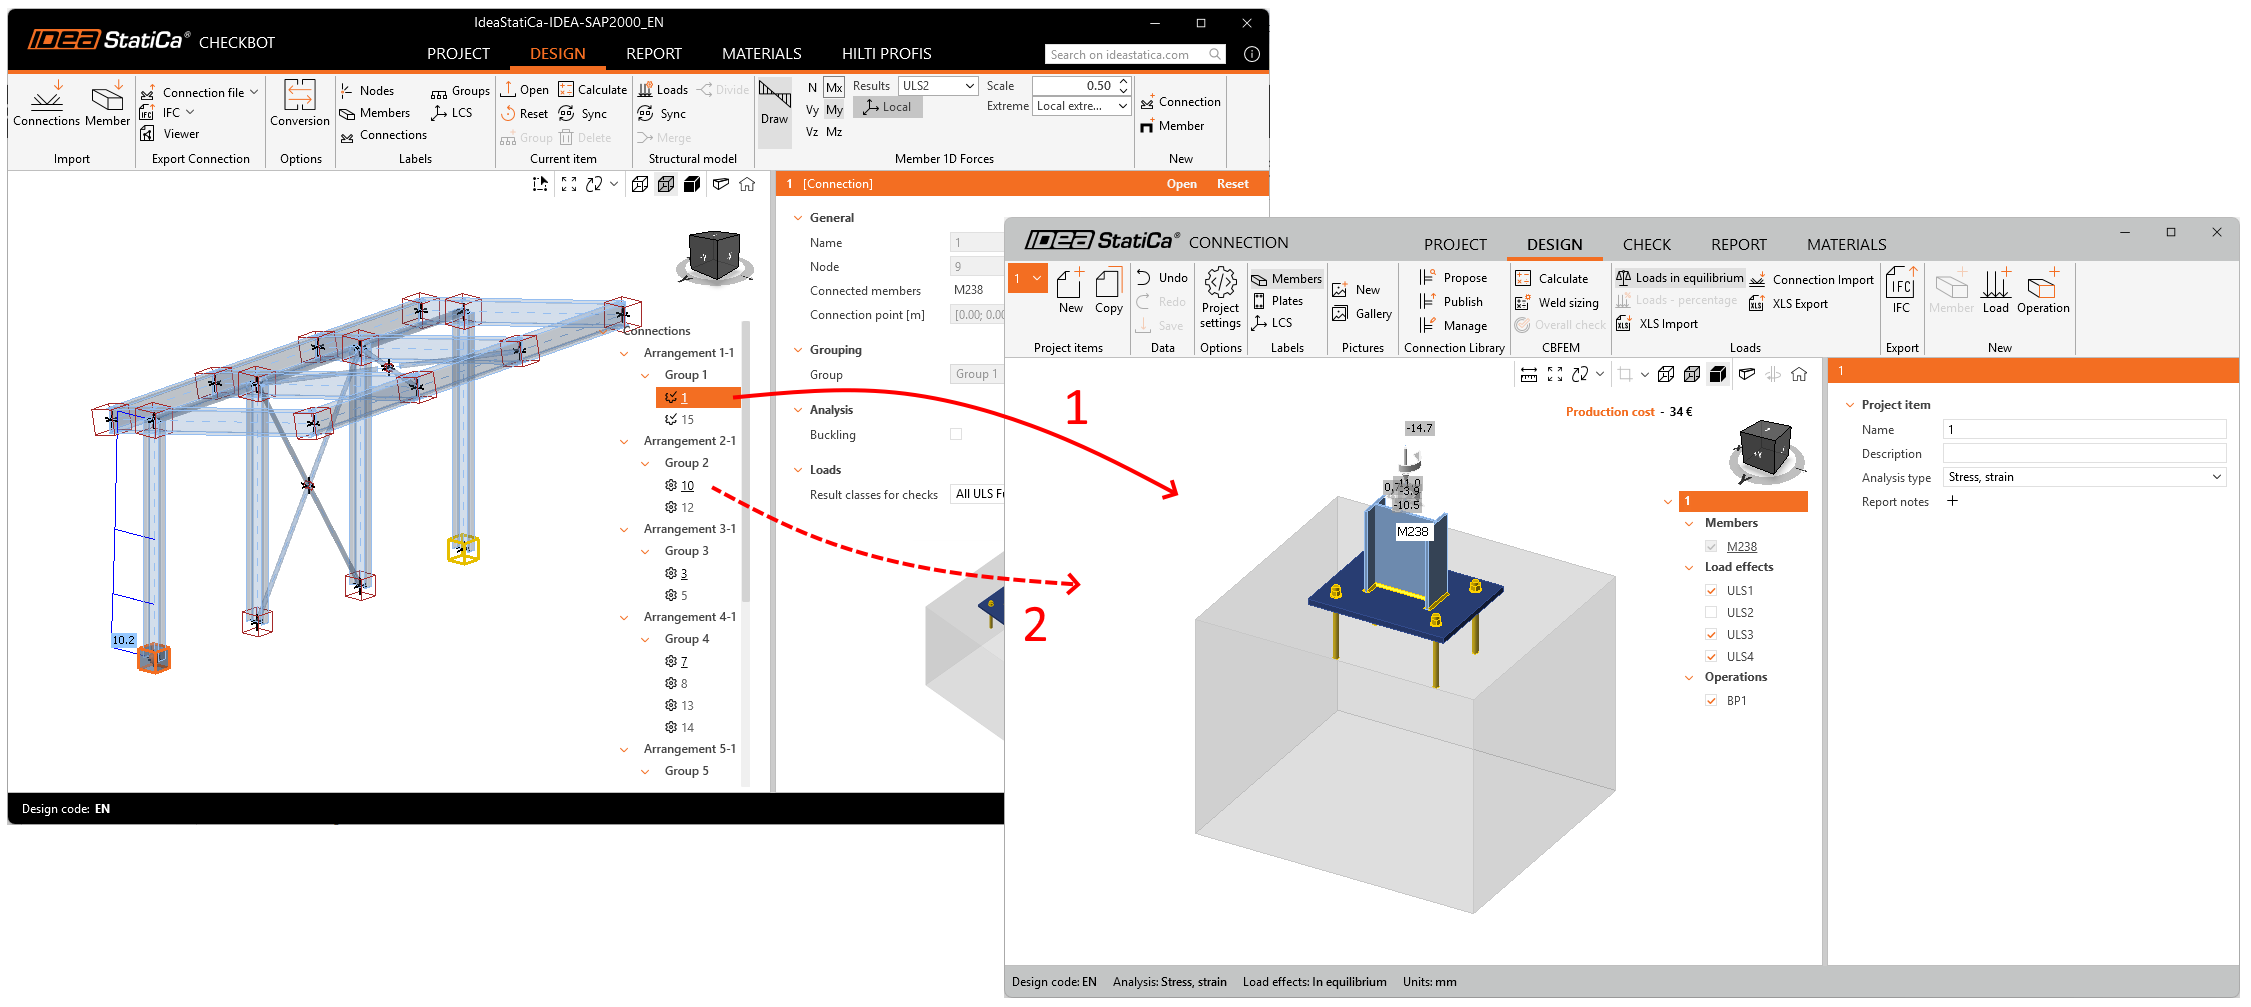2251x1007 pixels.
Task: Click IFC export icon in Connection window
Action: 1901,291
